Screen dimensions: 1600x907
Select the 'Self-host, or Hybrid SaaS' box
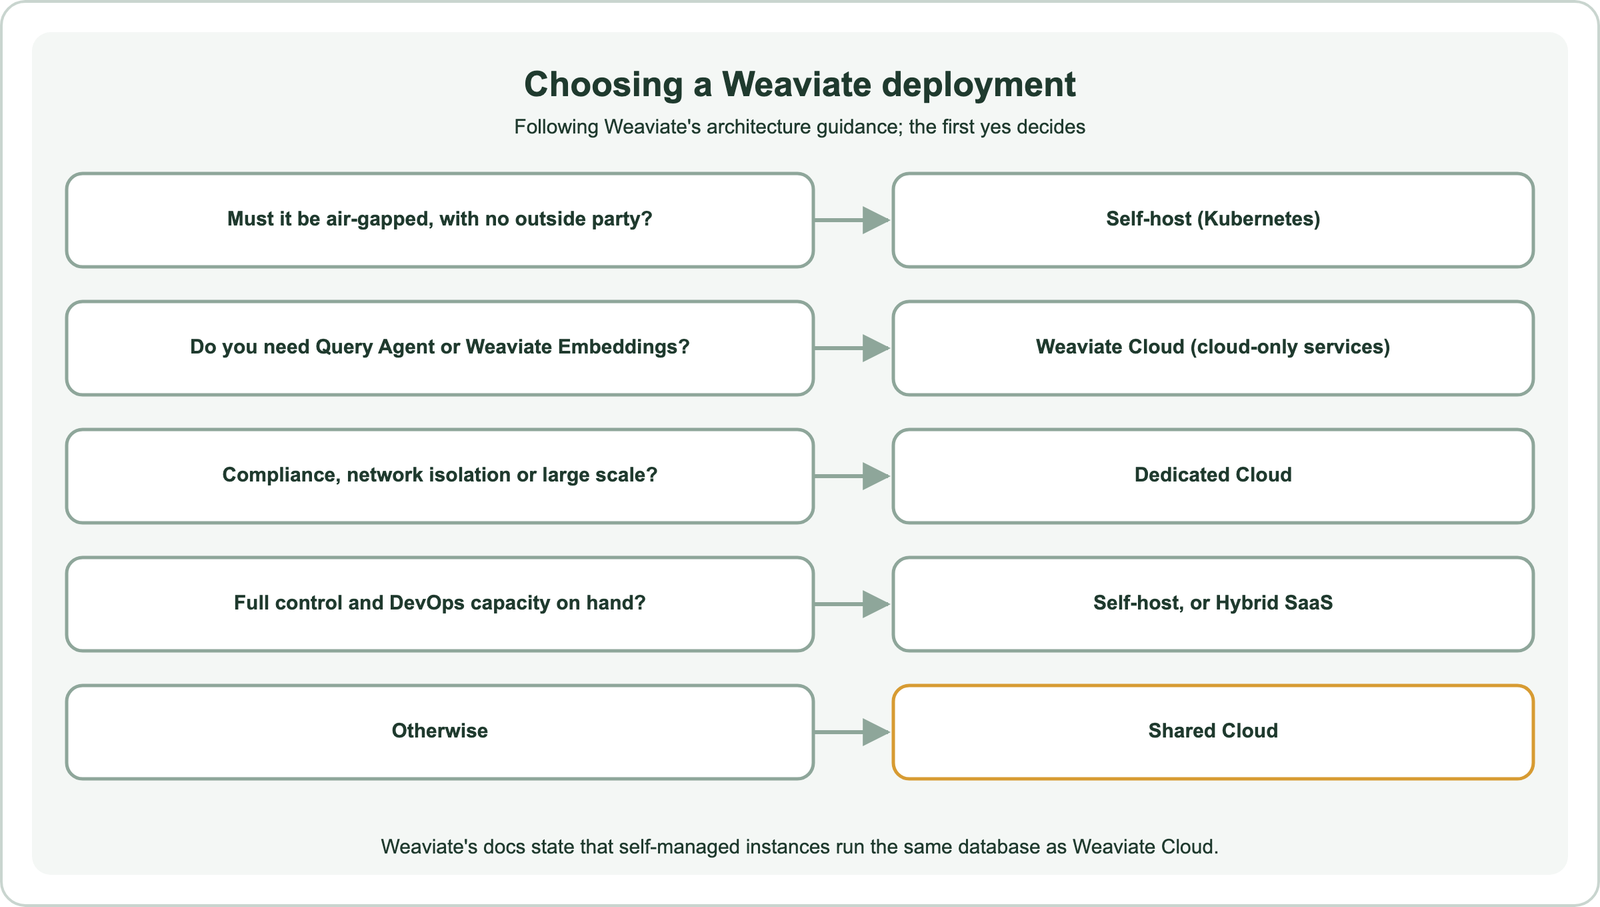coord(1213,604)
